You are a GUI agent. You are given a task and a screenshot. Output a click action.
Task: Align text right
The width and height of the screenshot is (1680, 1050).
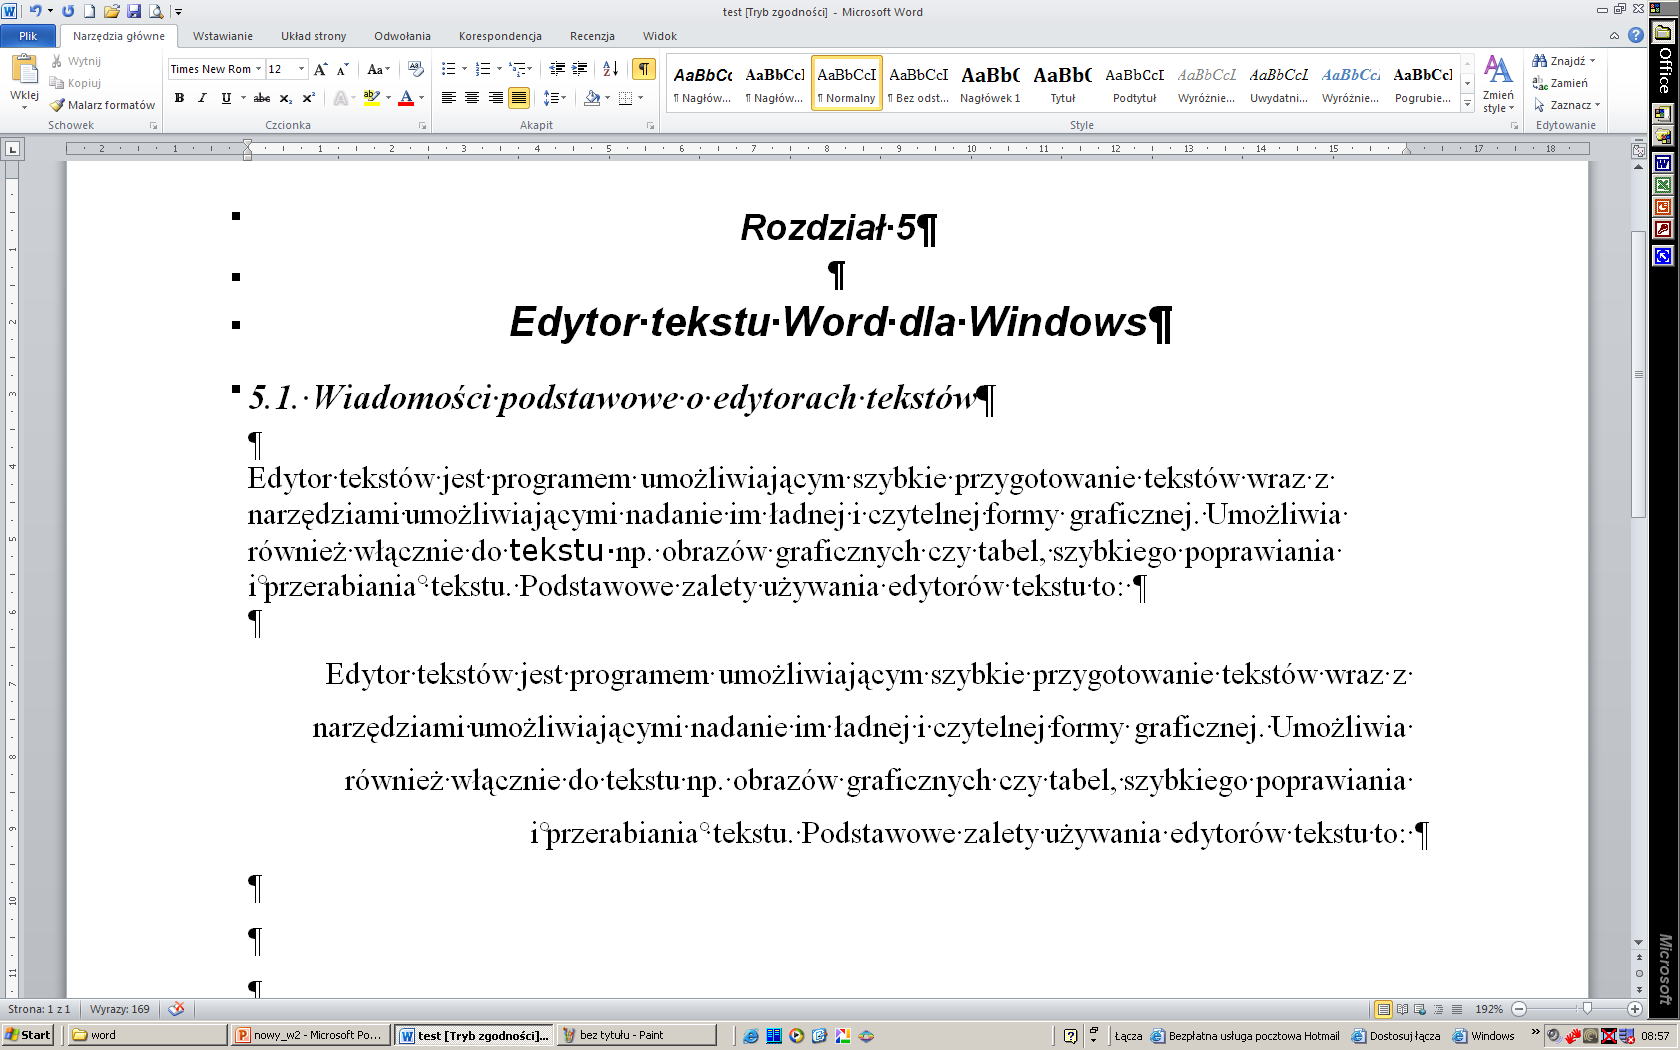coord(495,98)
